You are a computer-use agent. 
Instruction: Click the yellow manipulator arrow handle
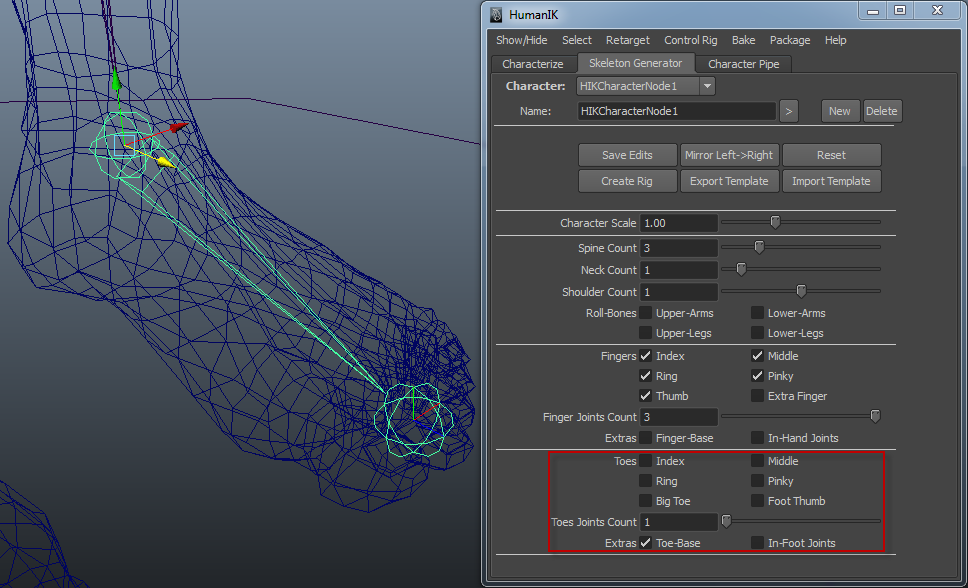click(x=166, y=162)
